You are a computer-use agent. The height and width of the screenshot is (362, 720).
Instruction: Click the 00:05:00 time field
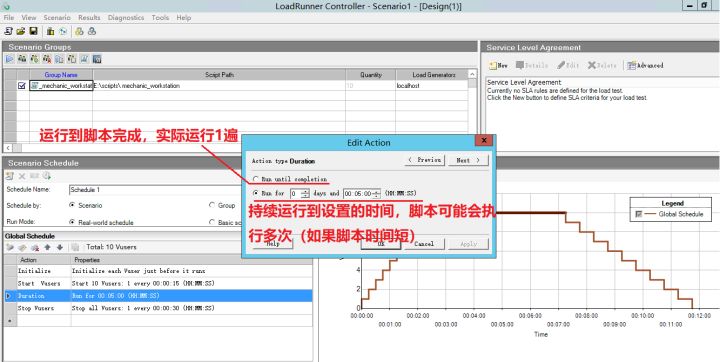(358, 193)
